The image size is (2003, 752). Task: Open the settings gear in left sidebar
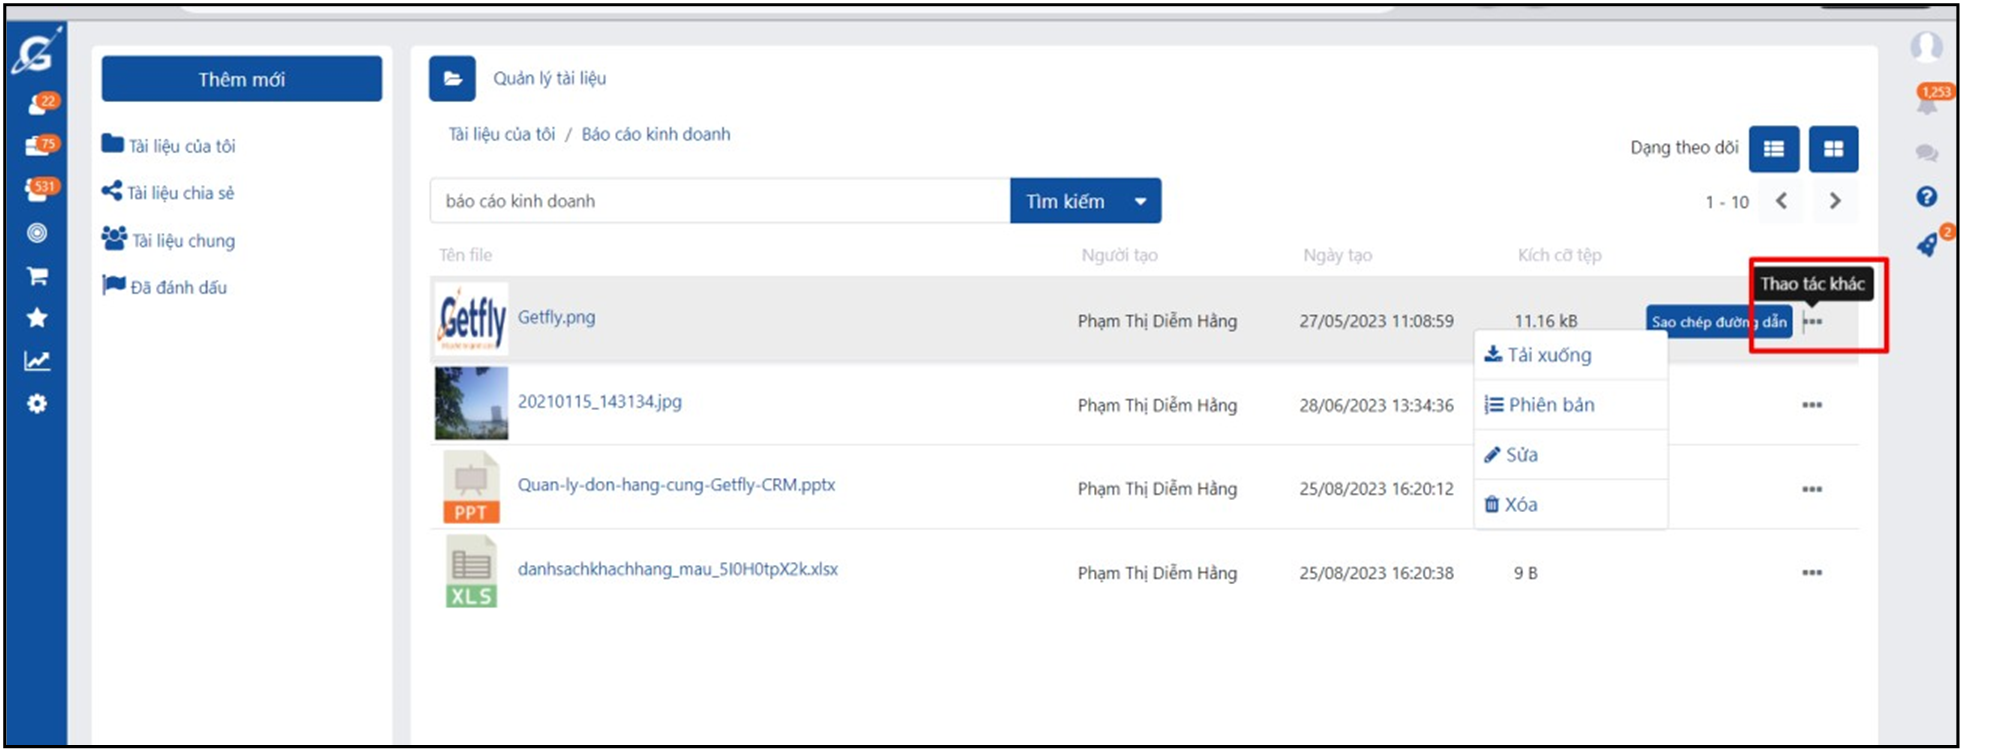37,404
